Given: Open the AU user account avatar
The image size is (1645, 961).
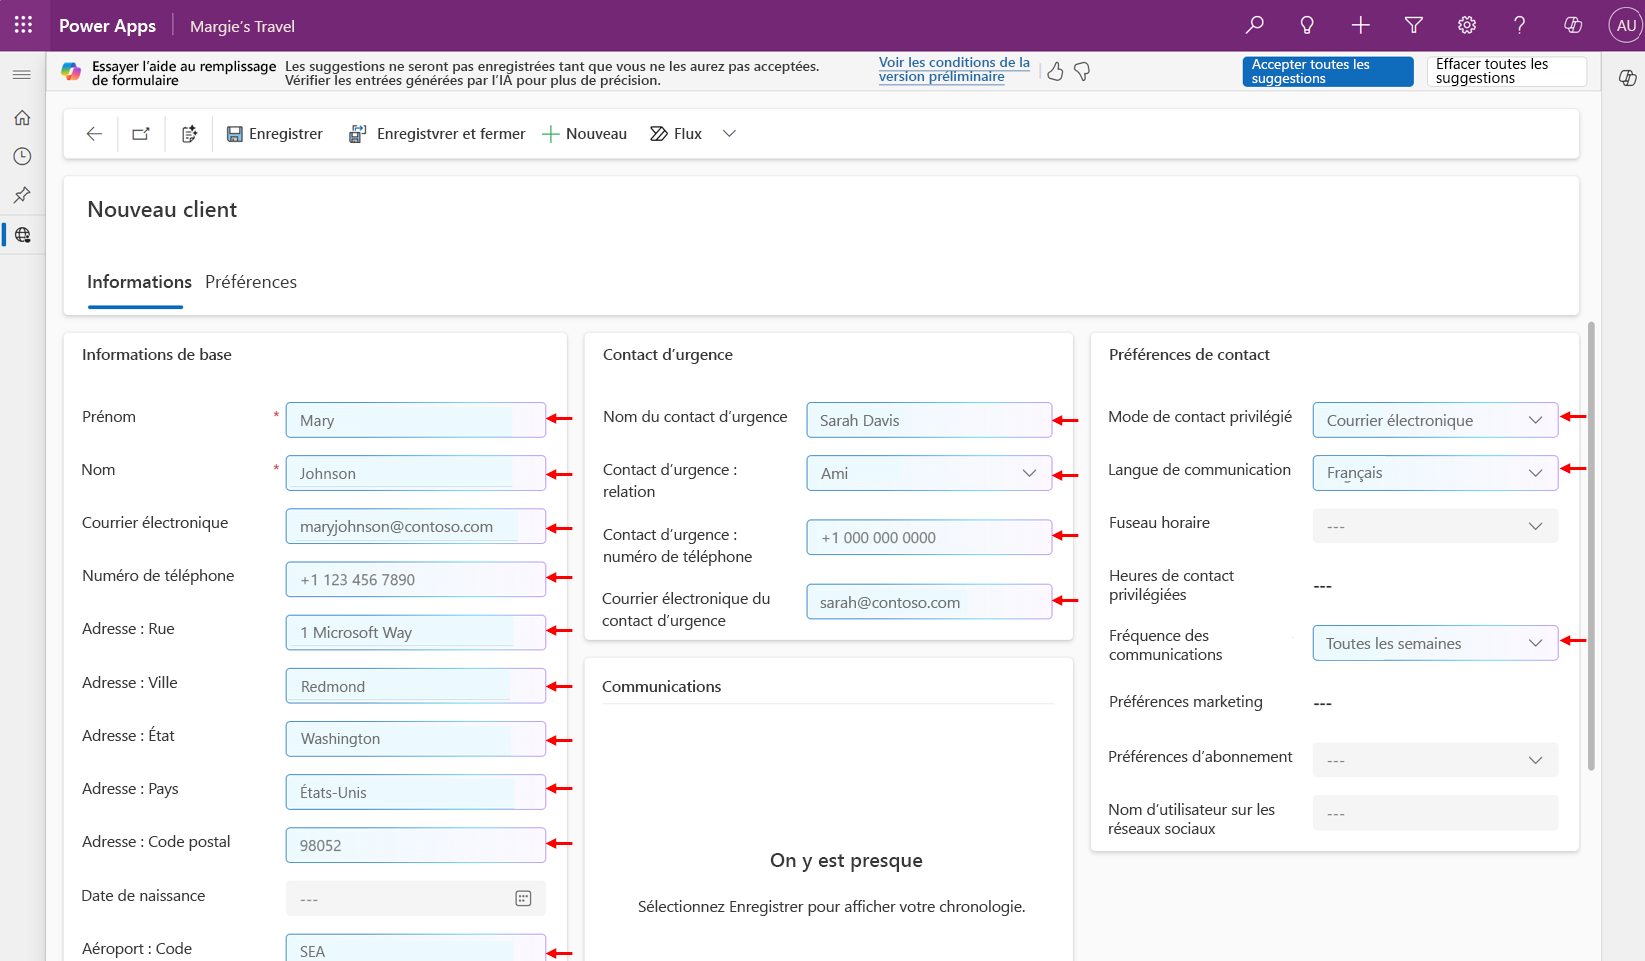Looking at the screenshot, I should tap(1626, 25).
